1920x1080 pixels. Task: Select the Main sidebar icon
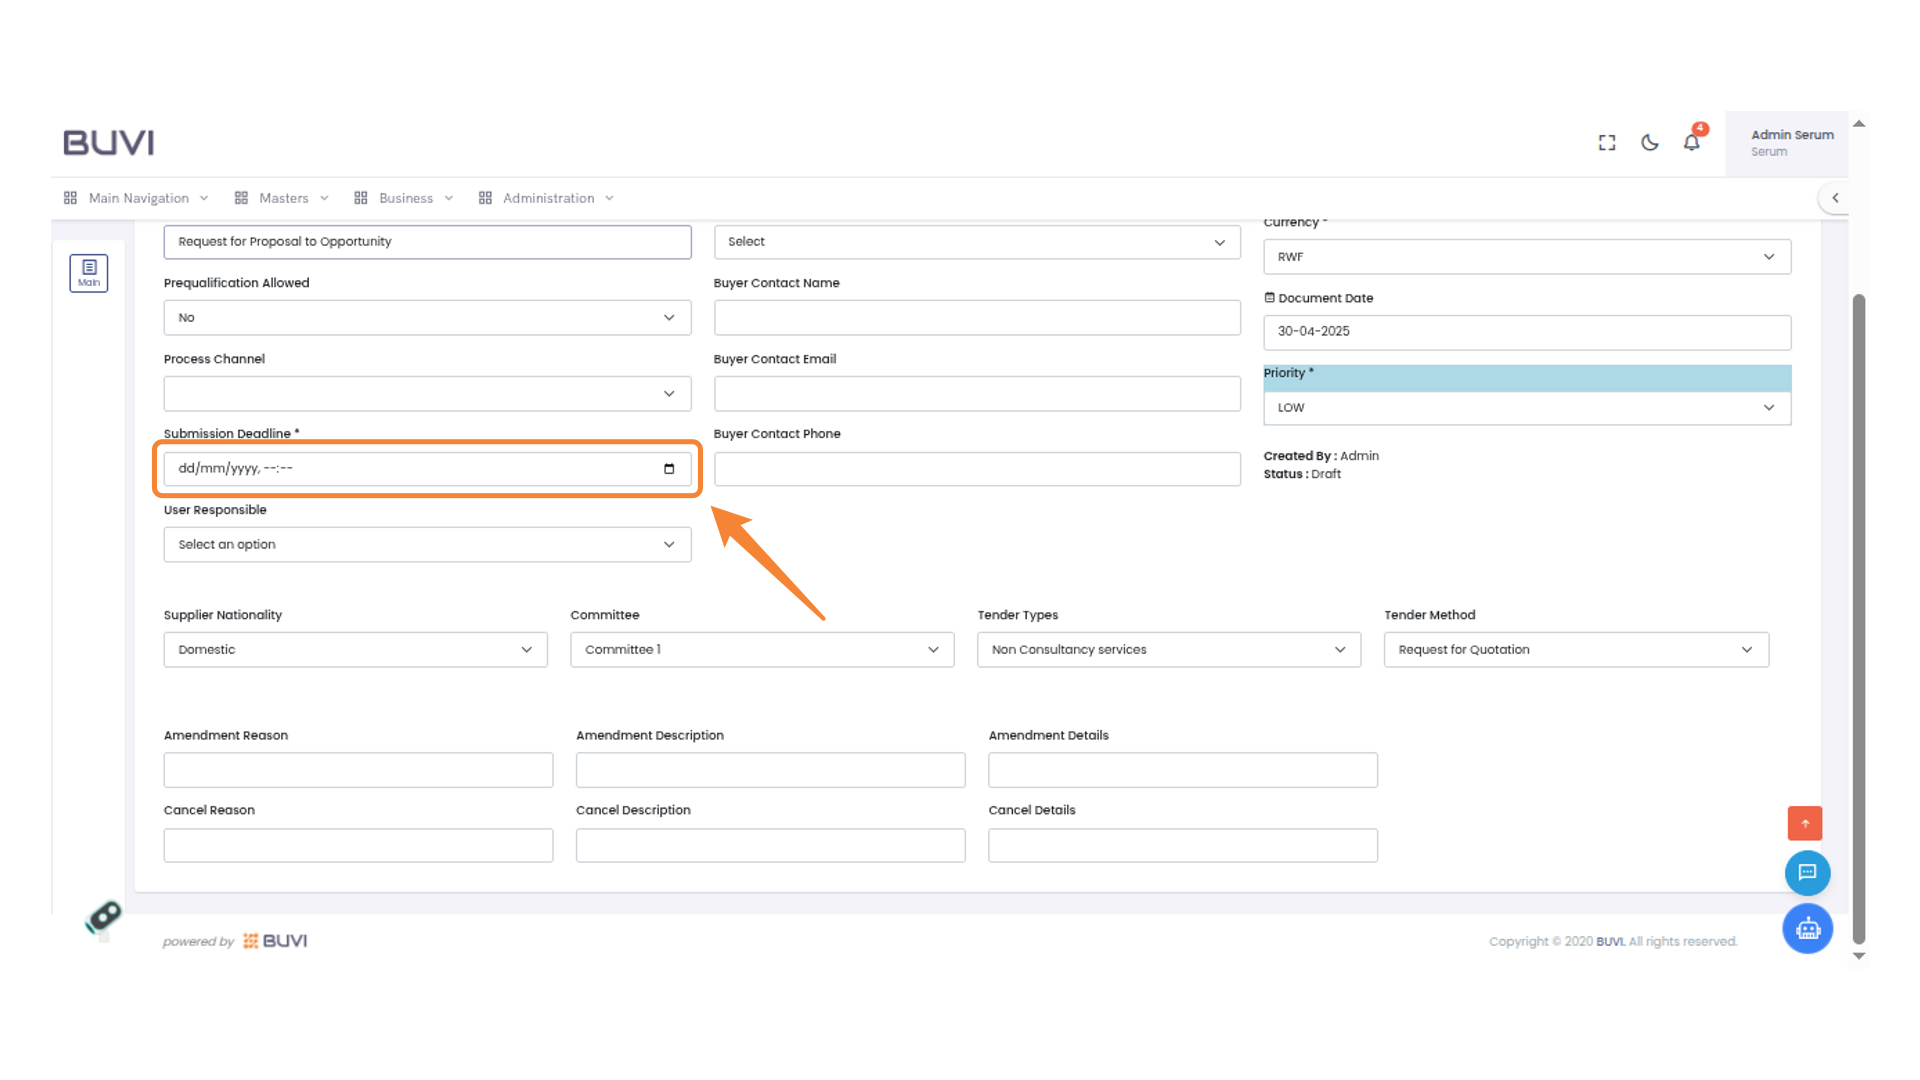[x=89, y=272]
